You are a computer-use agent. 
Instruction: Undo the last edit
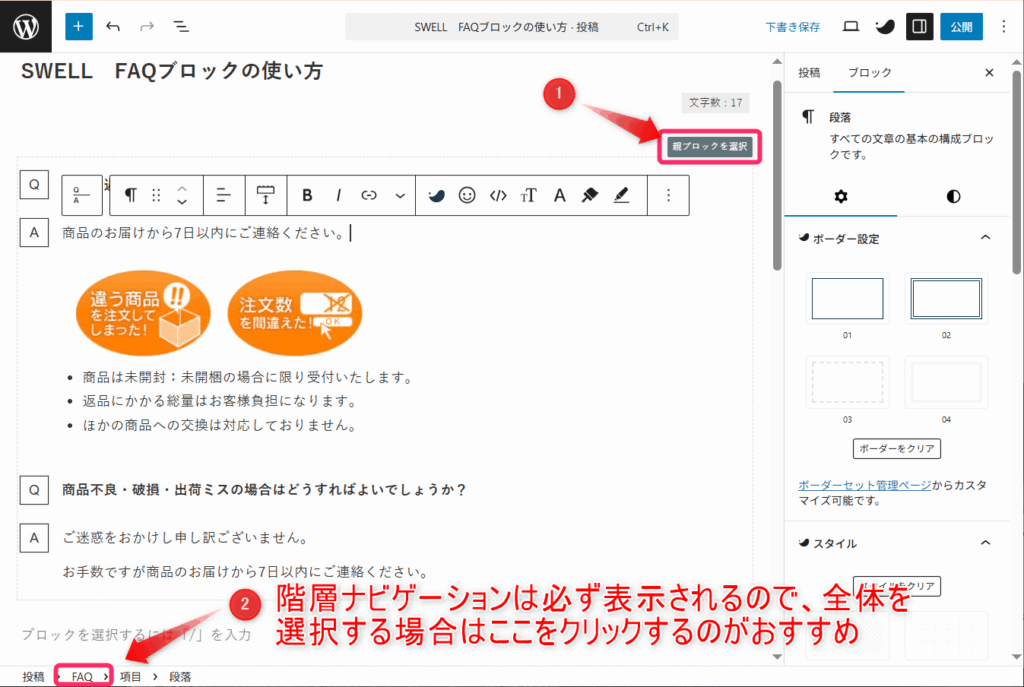point(113,26)
